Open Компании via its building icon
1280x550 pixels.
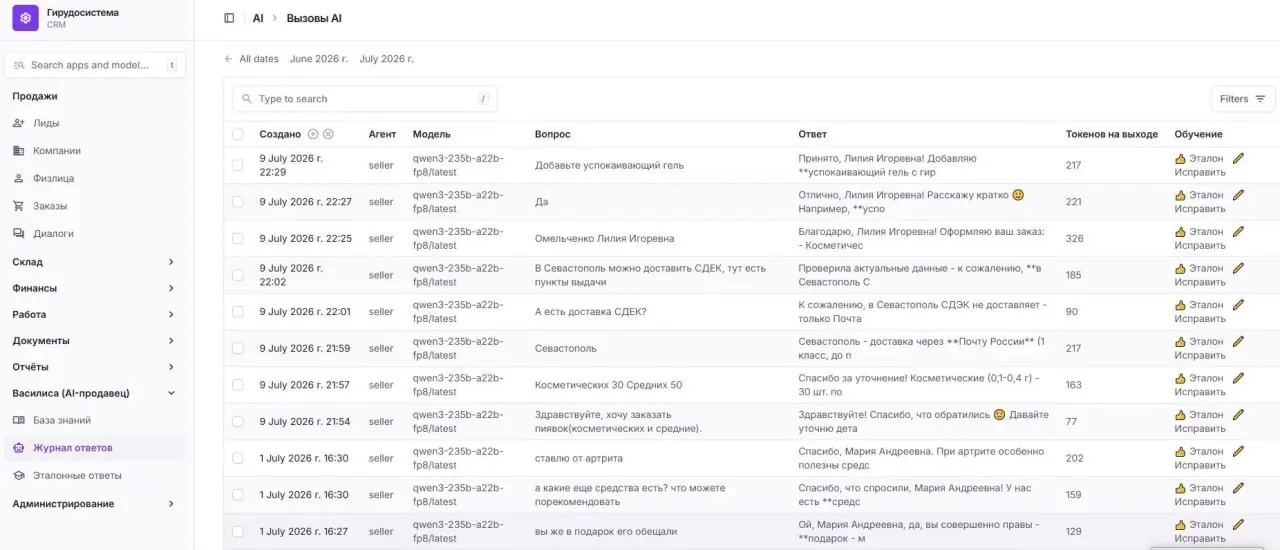18,151
